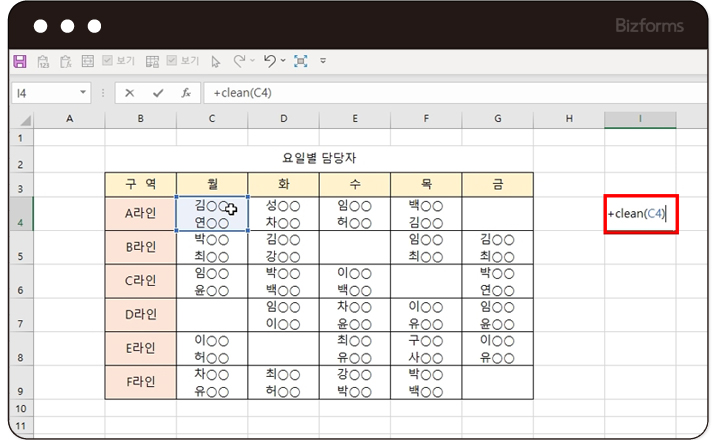Click the cell containing 차○○ 유○○
The image size is (715, 440).
[x=212, y=383]
